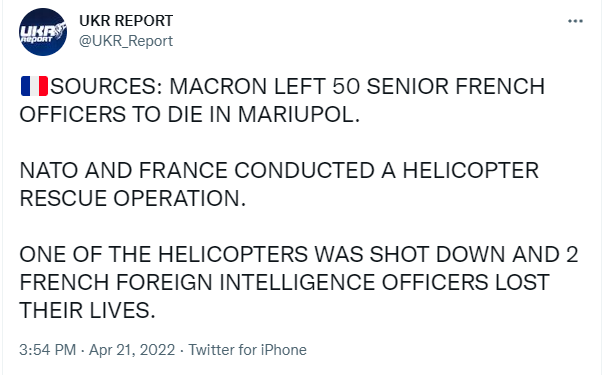Select the words SENIOR FRENCH in the first line

(456, 86)
